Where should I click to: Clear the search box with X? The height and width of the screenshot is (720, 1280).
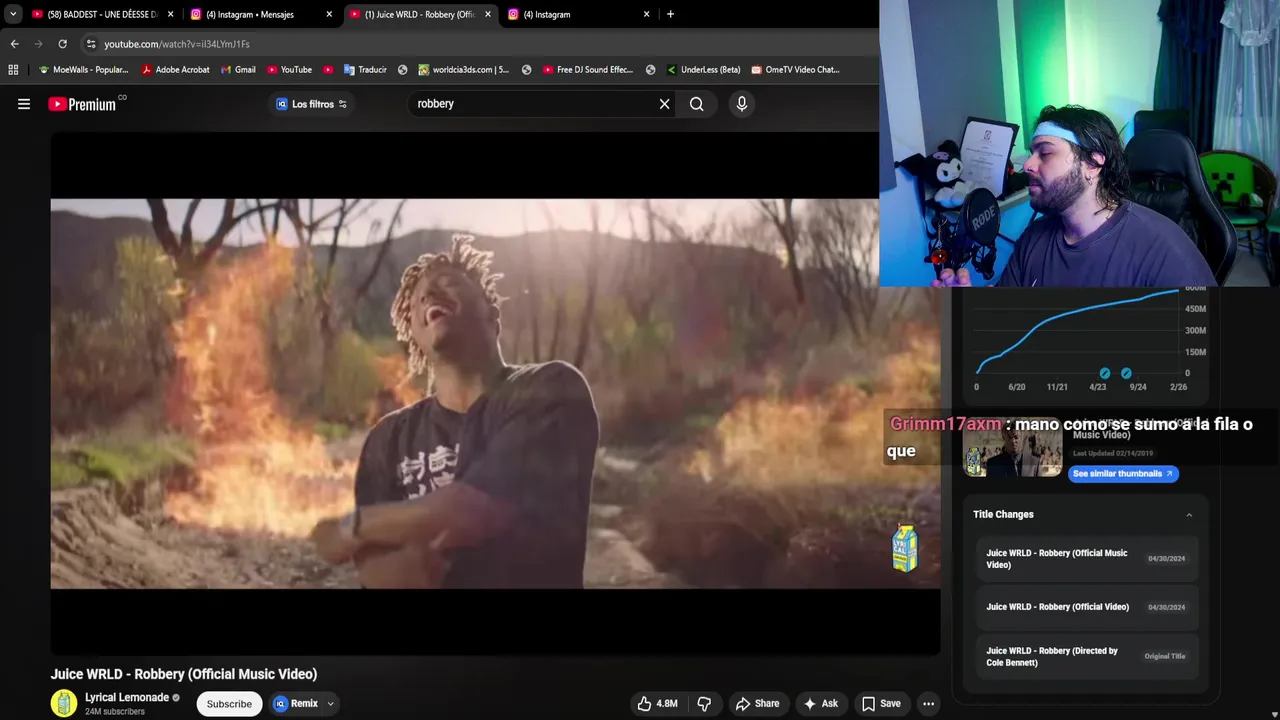664,104
